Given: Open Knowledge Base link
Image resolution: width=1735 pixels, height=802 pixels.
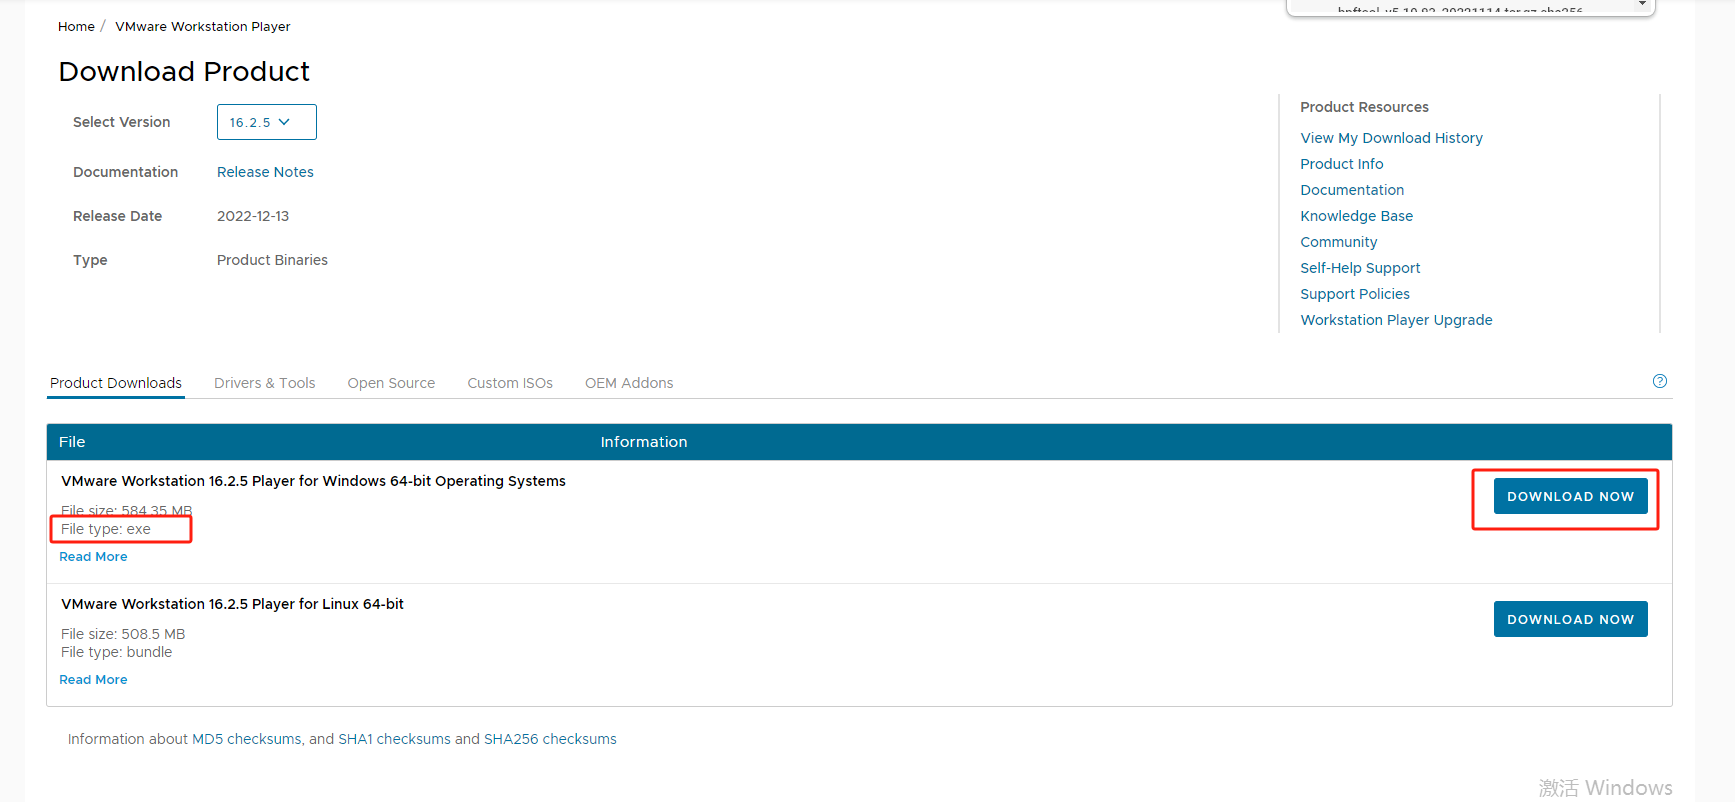Looking at the screenshot, I should click(1356, 216).
